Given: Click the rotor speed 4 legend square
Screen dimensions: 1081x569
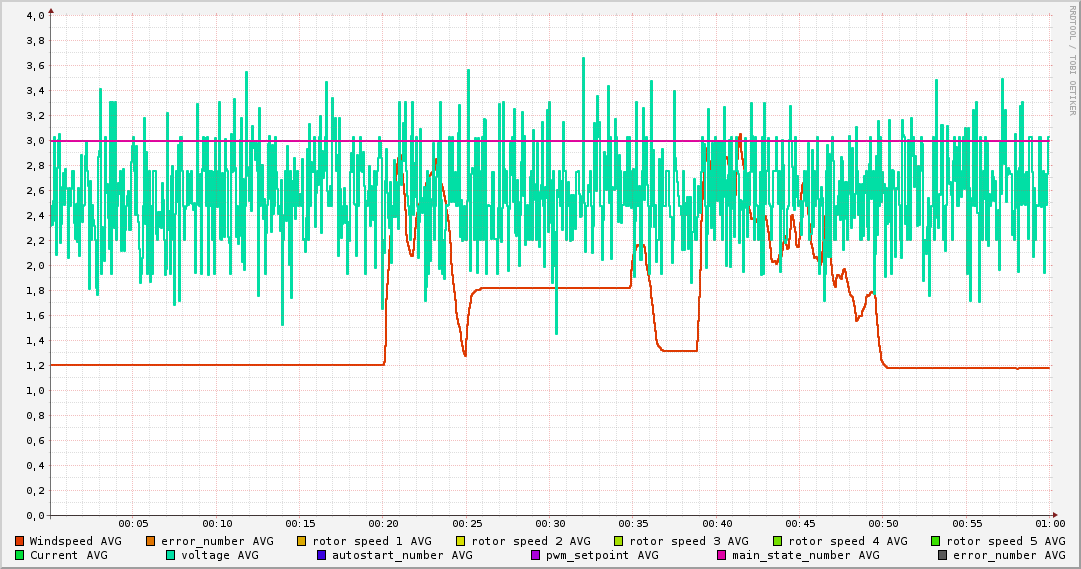Looking at the screenshot, I should [x=778, y=541].
